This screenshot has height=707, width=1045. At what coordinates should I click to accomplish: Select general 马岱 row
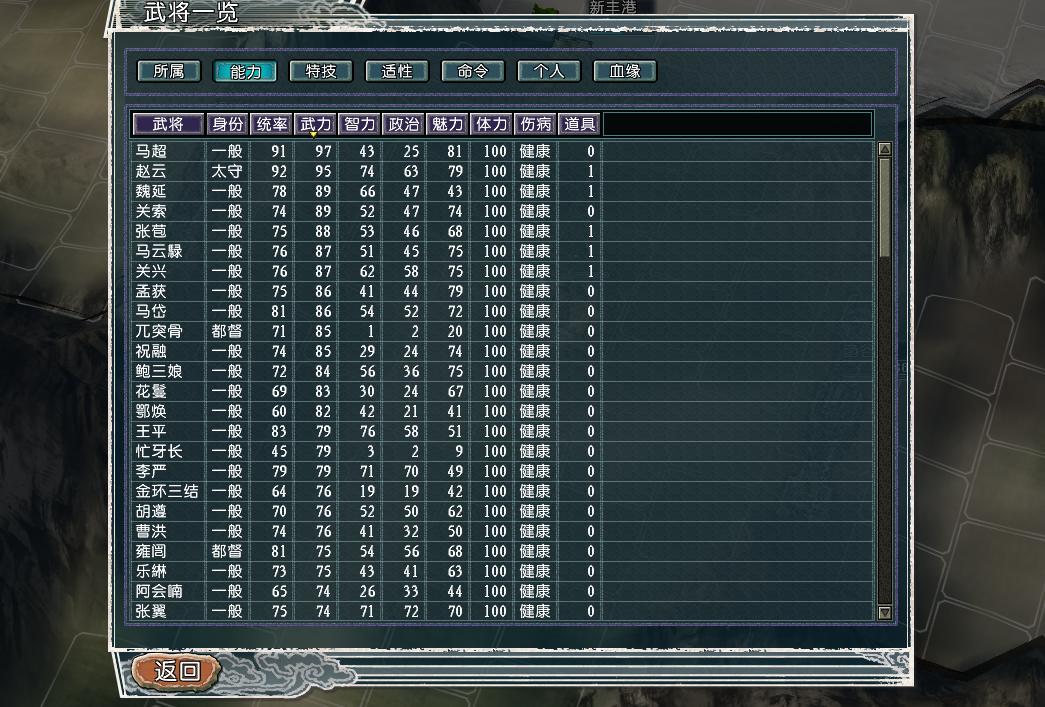(x=503, y=311)
